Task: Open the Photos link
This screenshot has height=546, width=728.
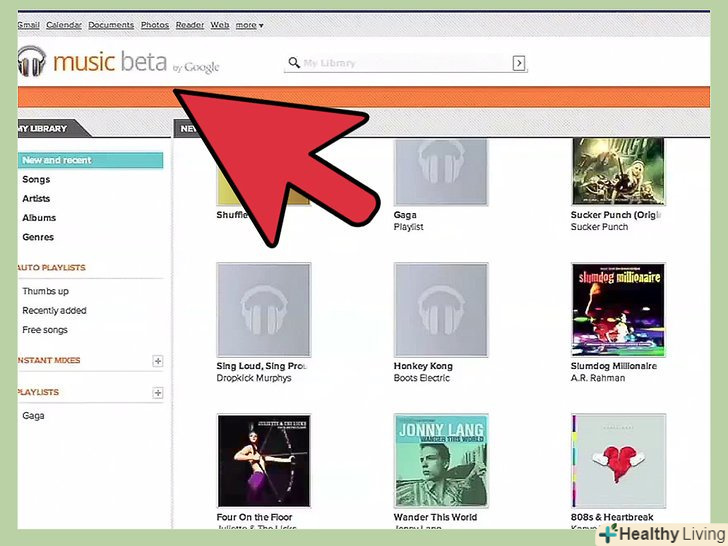Action: (155, 25)
